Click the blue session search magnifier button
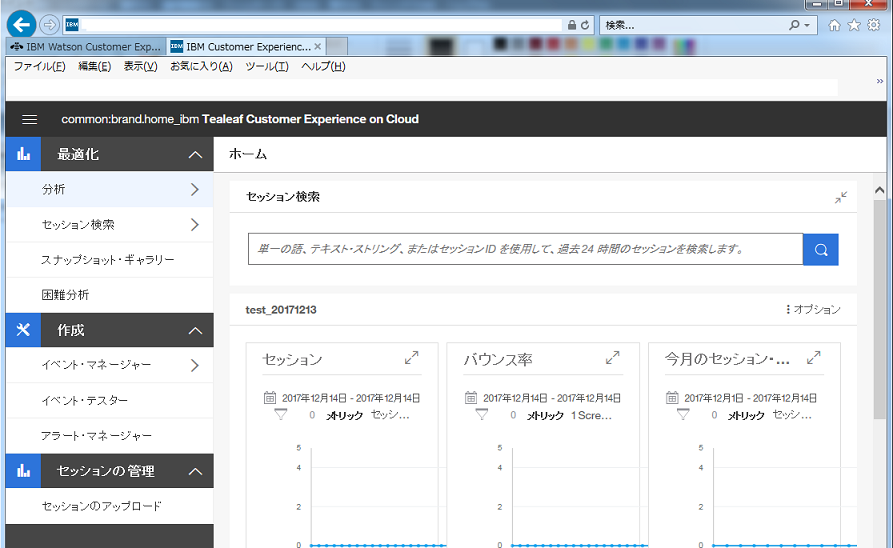This screenshot has height=548, width=893. (821, 250)
